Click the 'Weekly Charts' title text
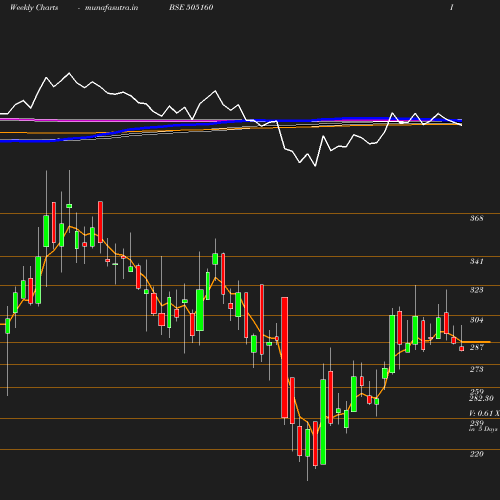 [x=34, y=7]
